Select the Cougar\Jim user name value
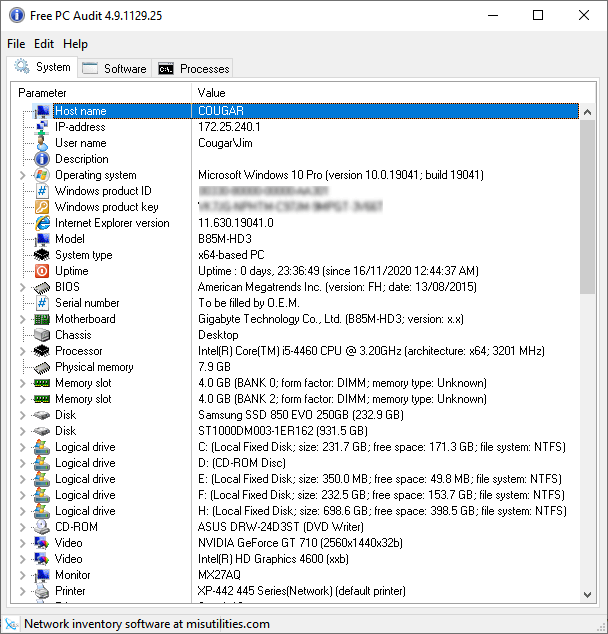The width and height of the screenshot is (608, 634). click(x=225, y=143)
